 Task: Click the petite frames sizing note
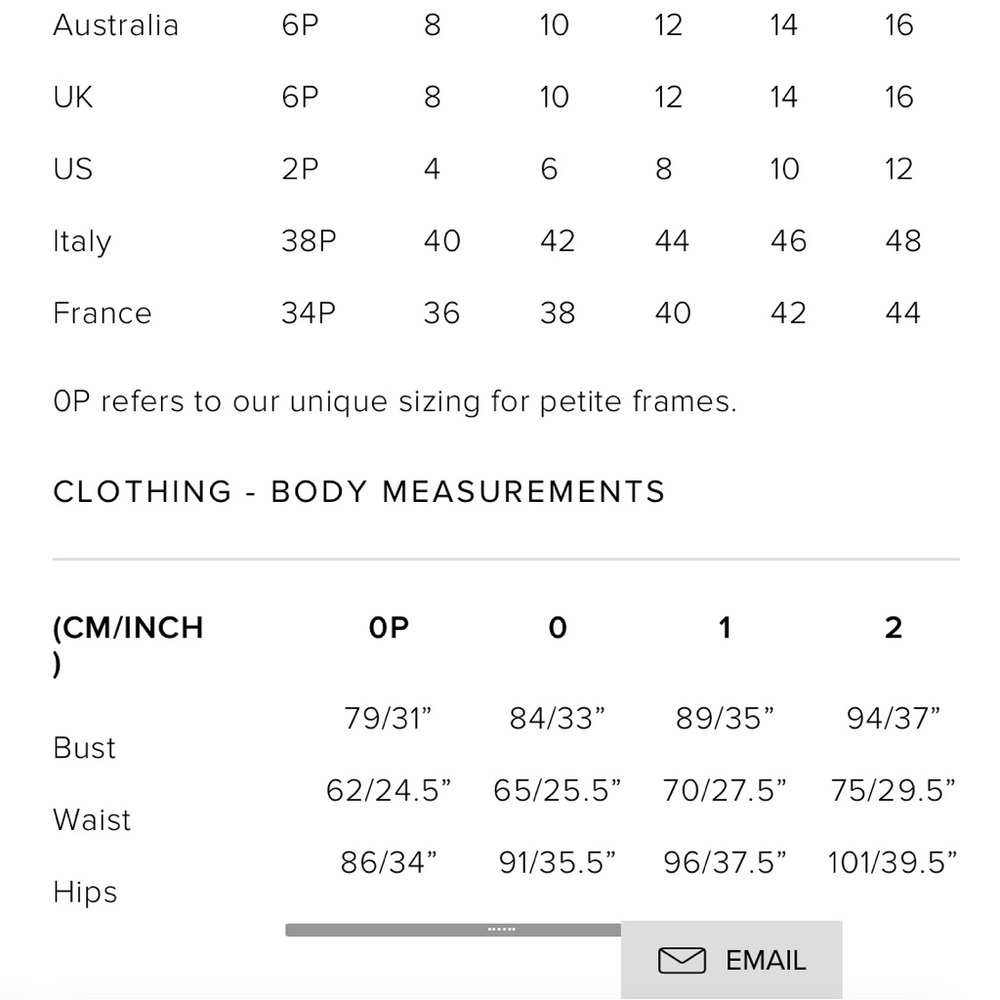click(x=395, y=402)
